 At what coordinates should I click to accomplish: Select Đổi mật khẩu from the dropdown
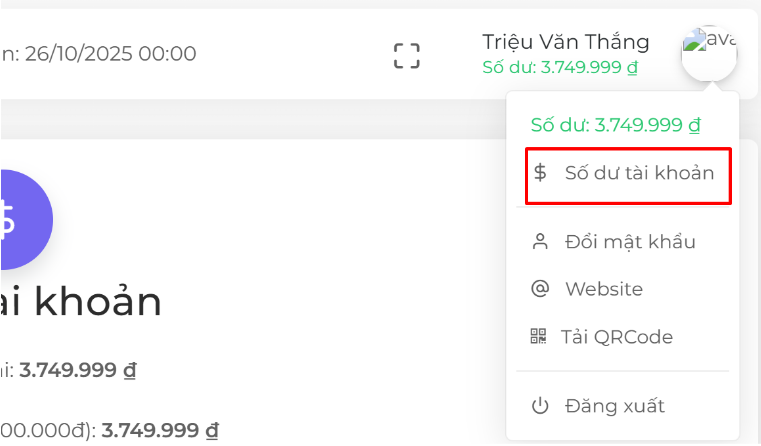tap(630, 241)
